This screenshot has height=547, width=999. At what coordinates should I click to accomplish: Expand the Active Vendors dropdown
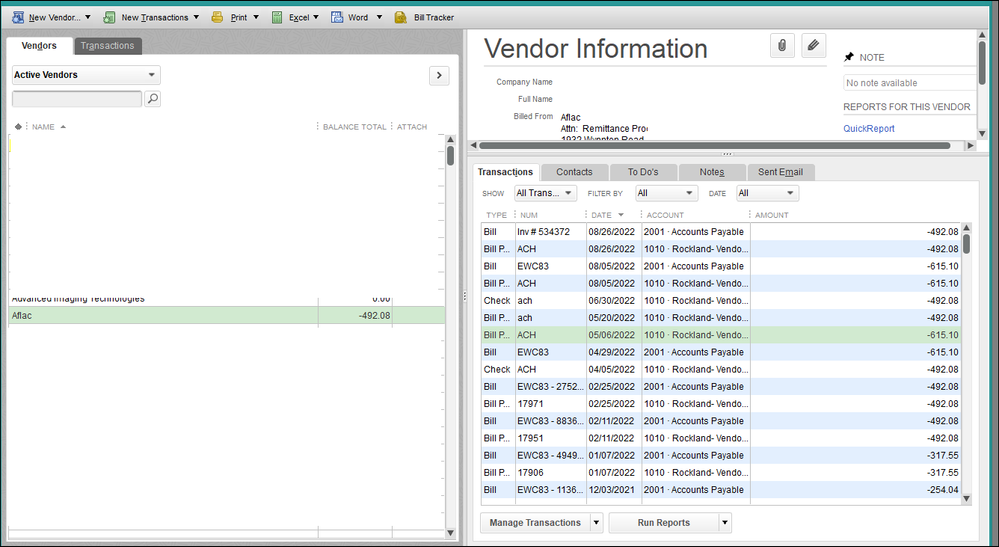(x=86, y=75)
